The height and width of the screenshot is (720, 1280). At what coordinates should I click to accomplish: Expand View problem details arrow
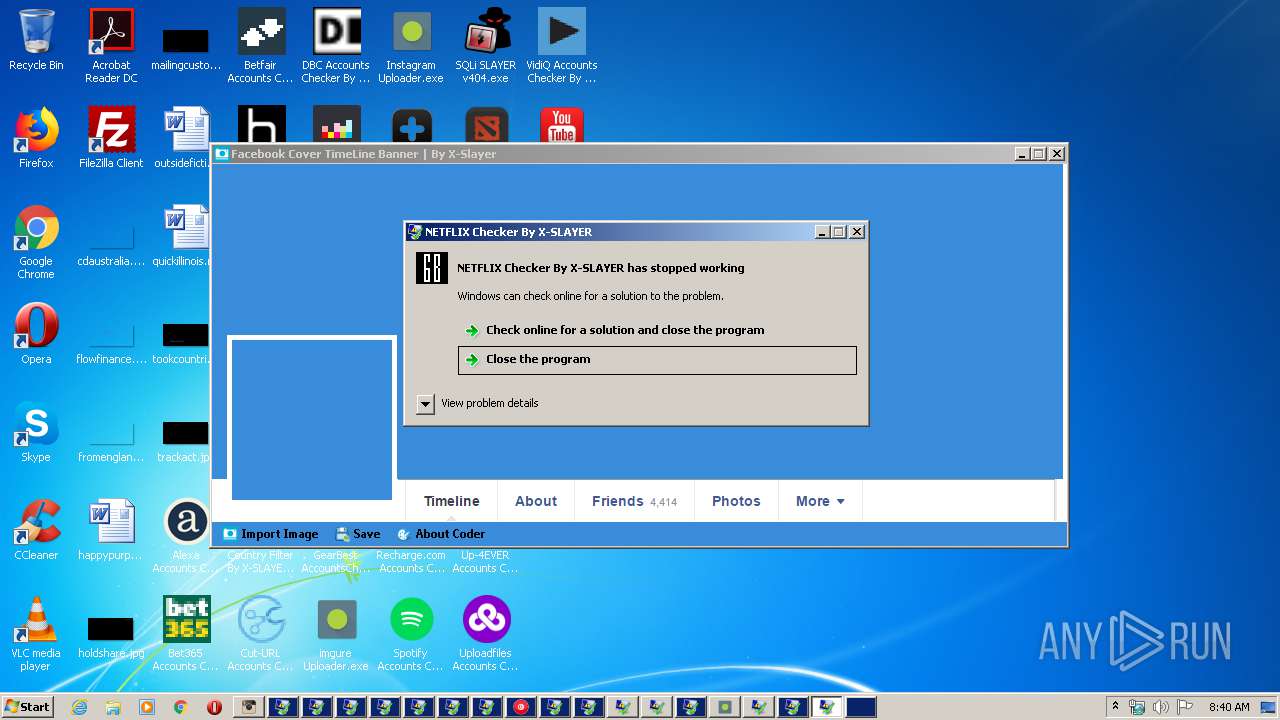tap(425, 403)
